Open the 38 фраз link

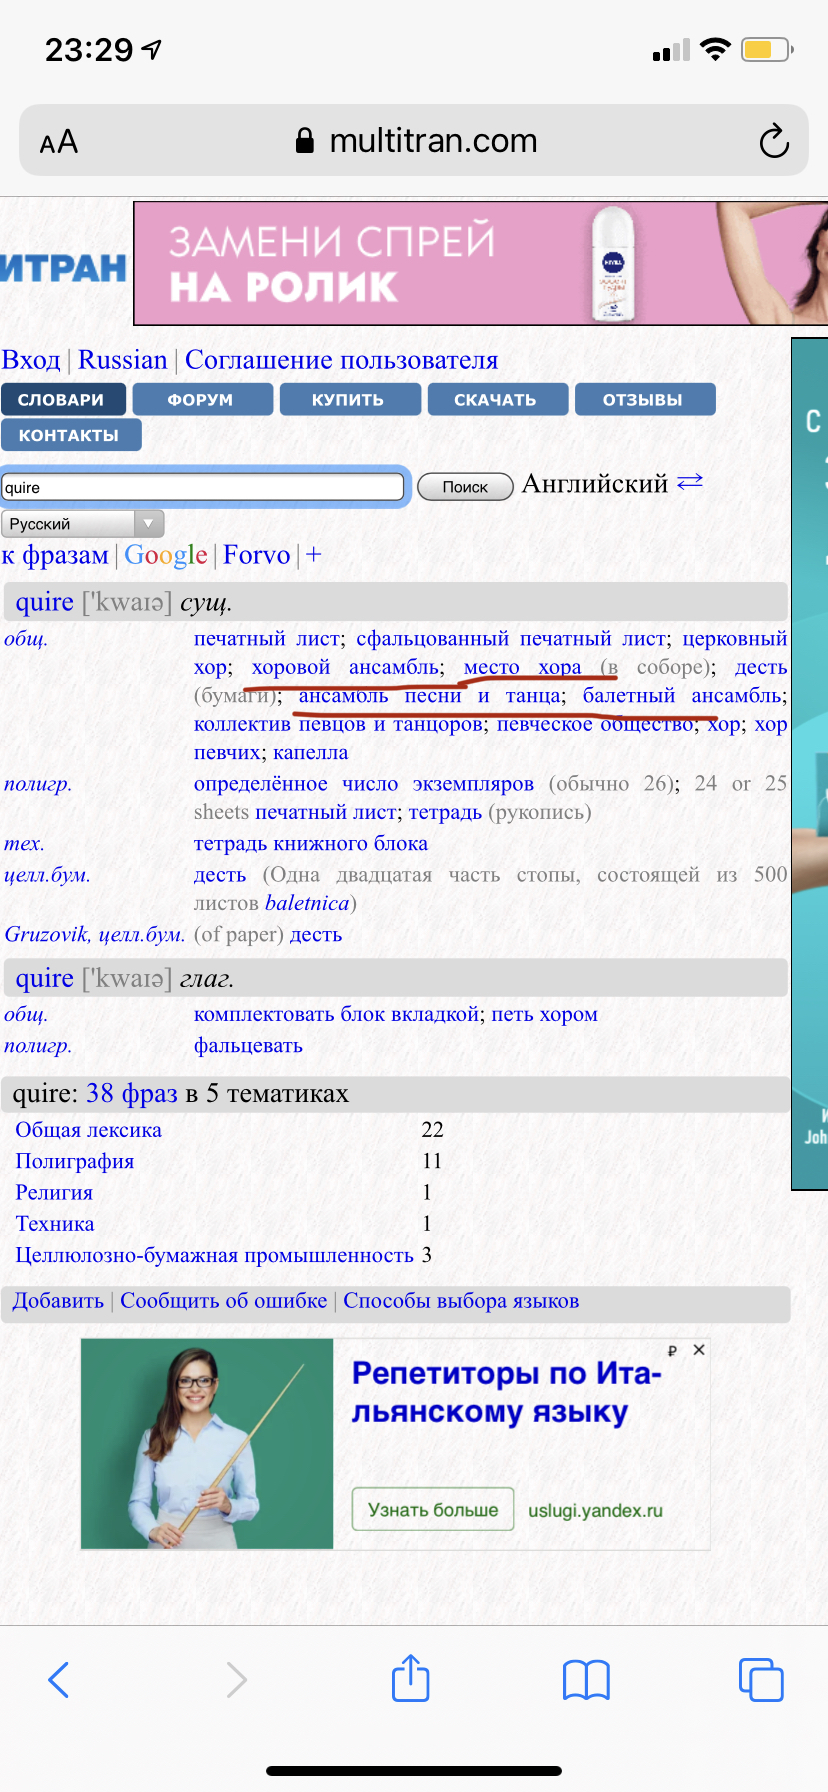pos(132,1093)
